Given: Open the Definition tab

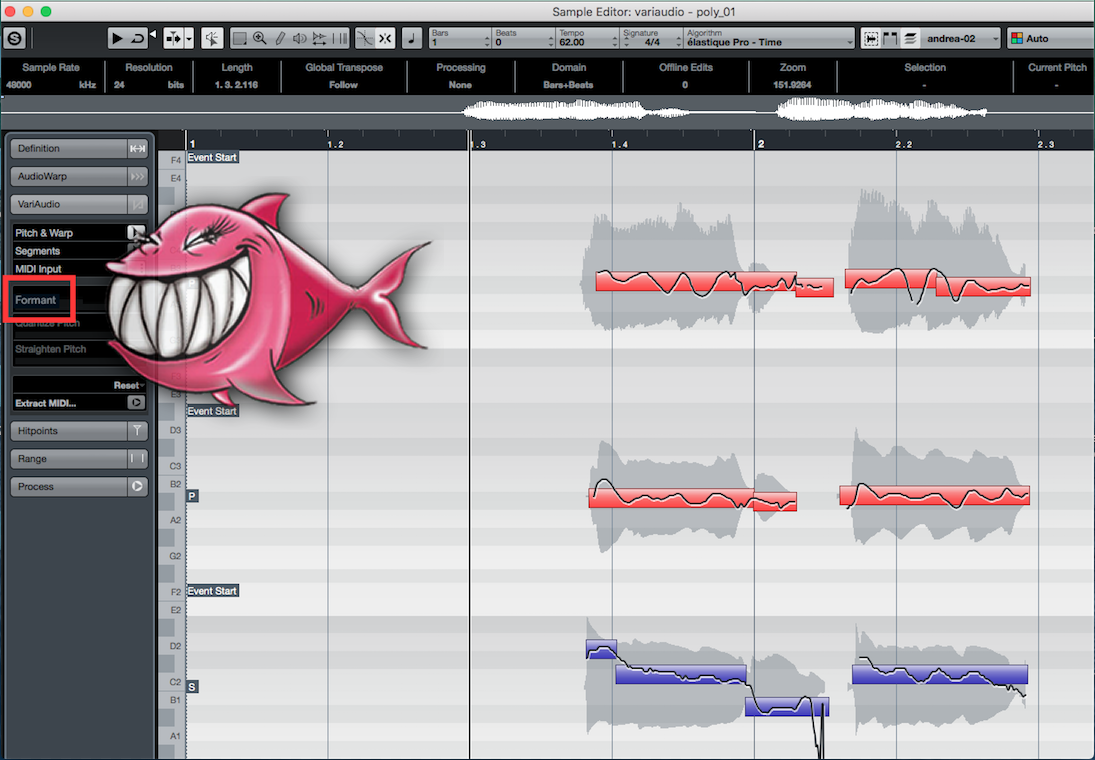Looking at the screenshot, I should pos(68,148).
